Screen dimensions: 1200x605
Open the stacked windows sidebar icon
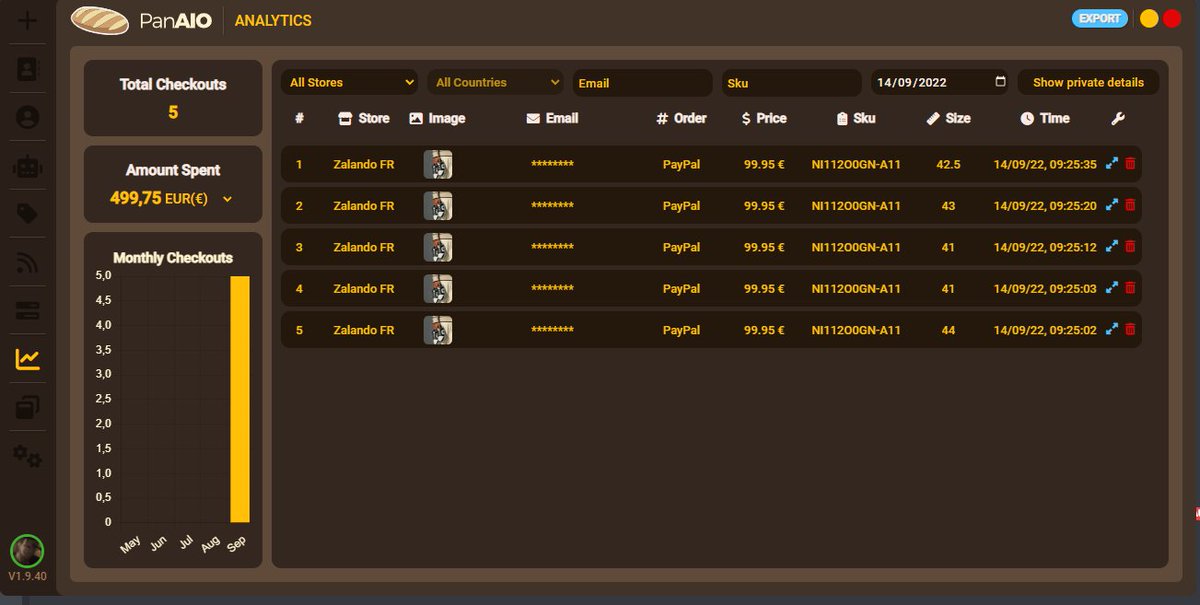pyautogui.click(x=28, y=407)
